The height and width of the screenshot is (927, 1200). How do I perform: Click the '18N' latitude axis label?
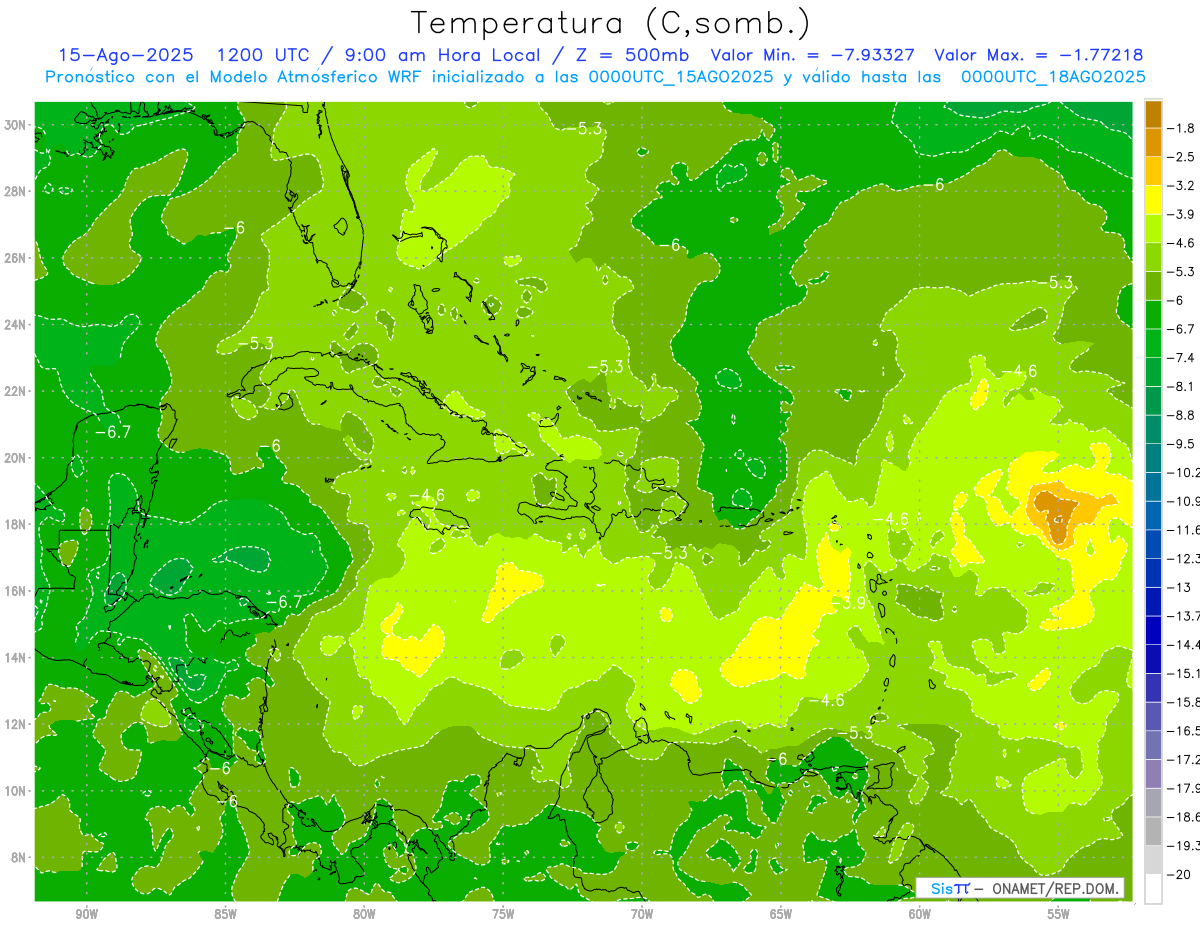point(16,524)
